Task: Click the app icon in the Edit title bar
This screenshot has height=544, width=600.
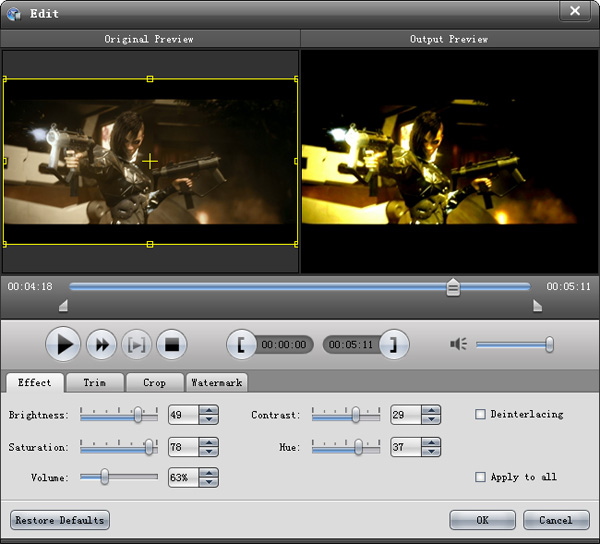Action: 14,14
